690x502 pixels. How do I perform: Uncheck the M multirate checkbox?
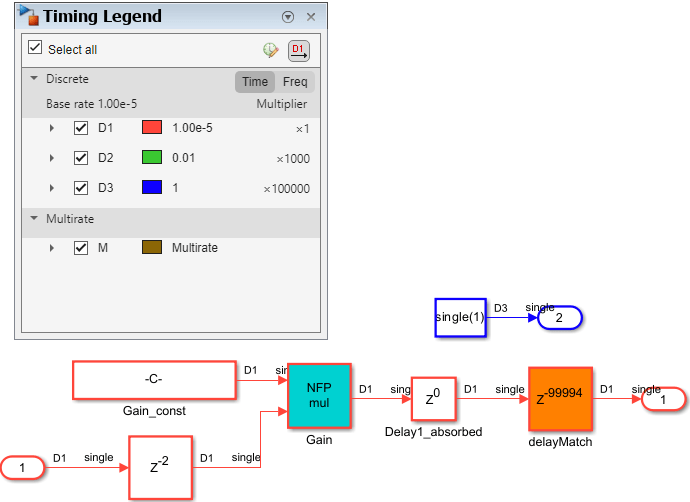(x=81, y=247)
